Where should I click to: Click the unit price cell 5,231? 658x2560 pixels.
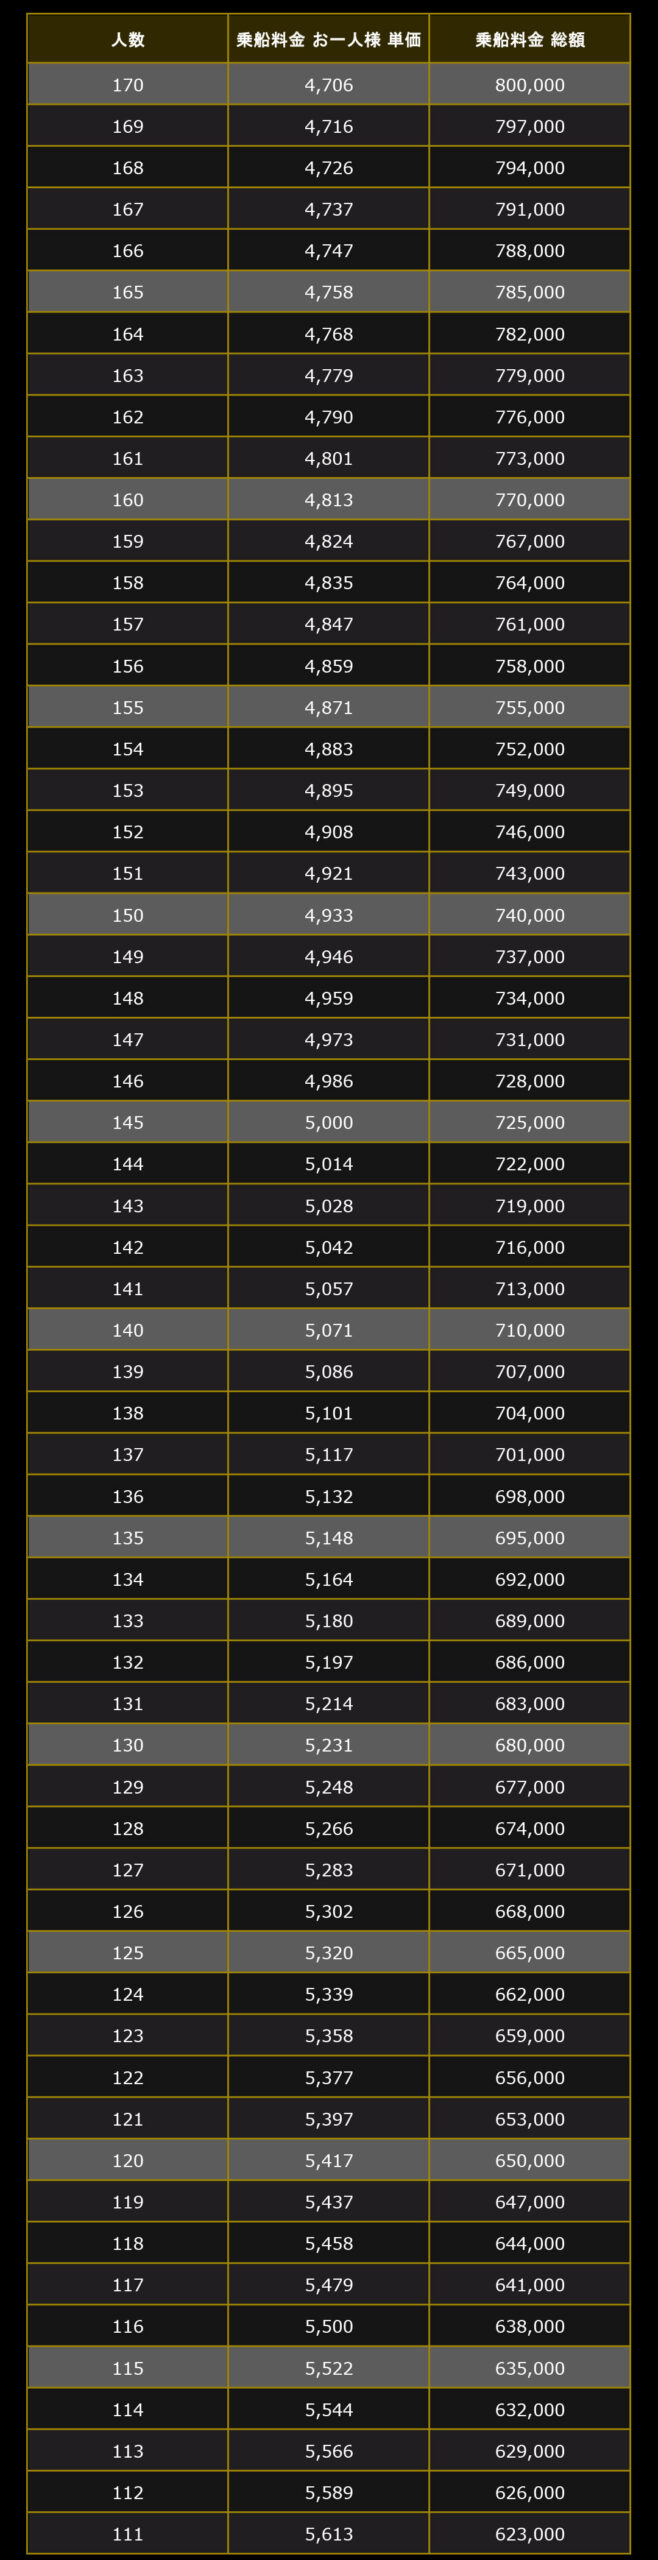(x=329, y=1745)
